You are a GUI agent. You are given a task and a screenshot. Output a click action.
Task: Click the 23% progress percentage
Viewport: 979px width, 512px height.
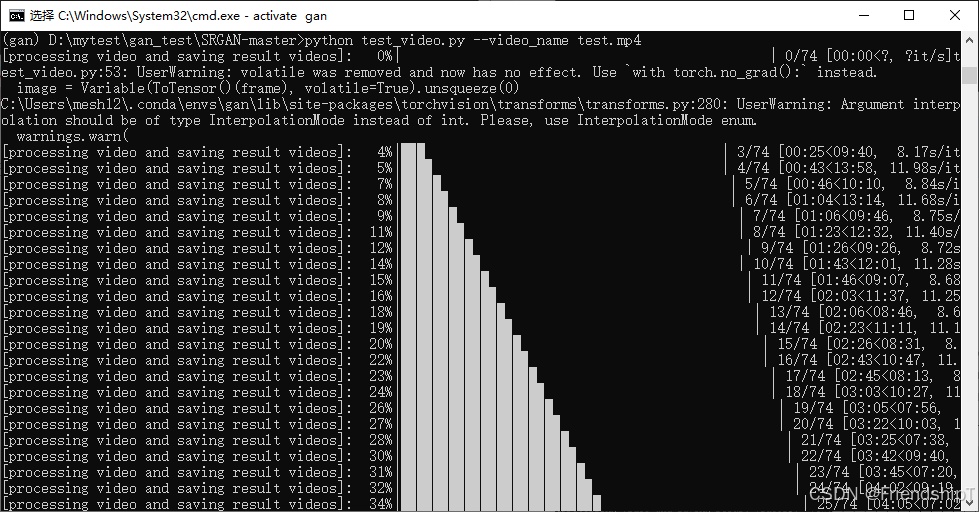381,377
